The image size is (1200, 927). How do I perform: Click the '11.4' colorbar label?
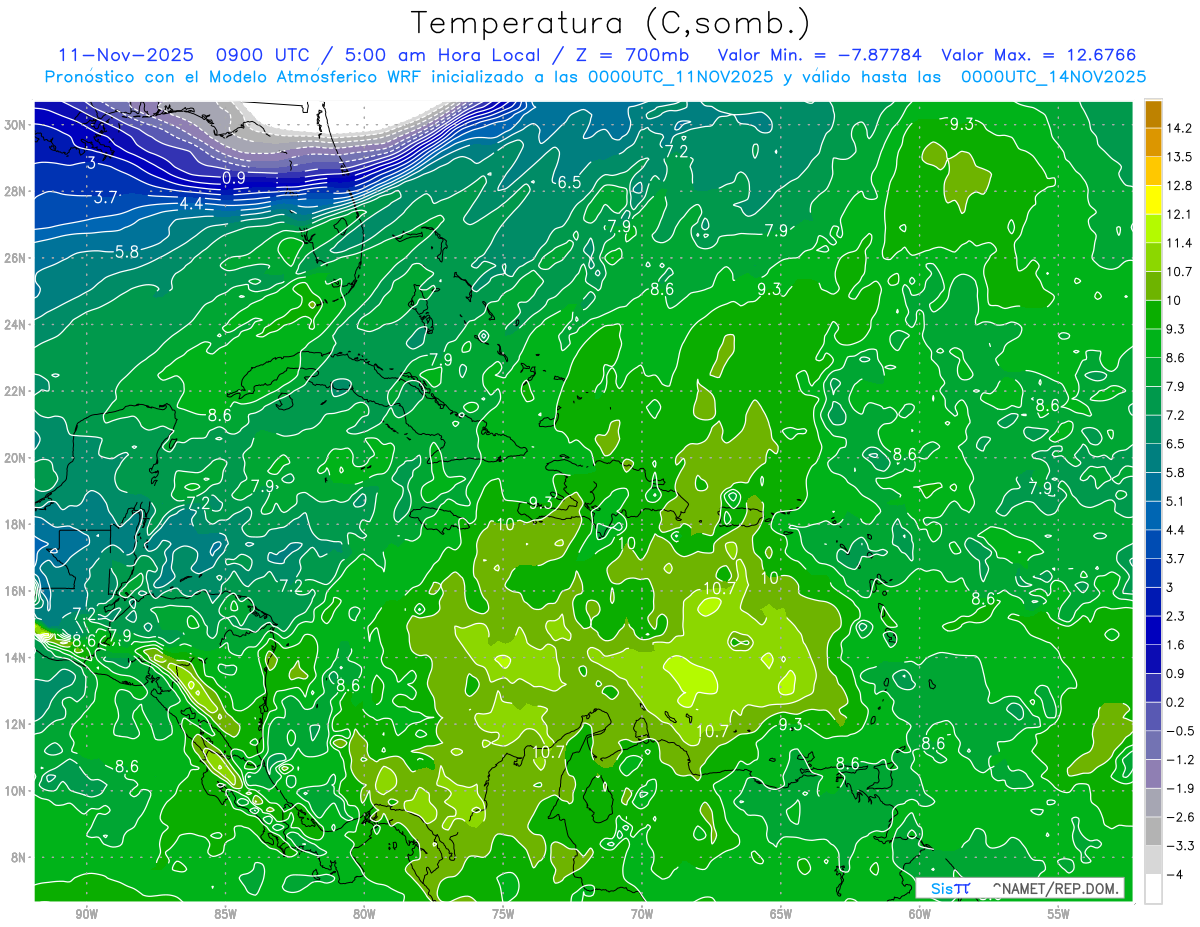pos(1179,243)
